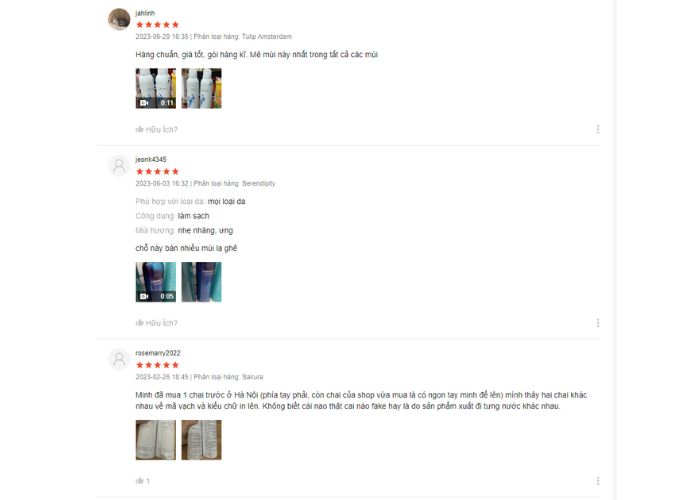The width and height of the screenshot is (700, 500).
Task: Open more options for rosemarry2022's review
Action: pos(598,481)
